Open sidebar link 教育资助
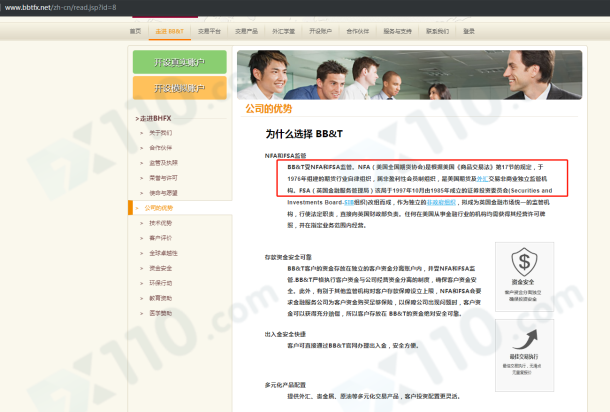Image resolution: width=610 pixels, height=412 pixels. (161, 298)
